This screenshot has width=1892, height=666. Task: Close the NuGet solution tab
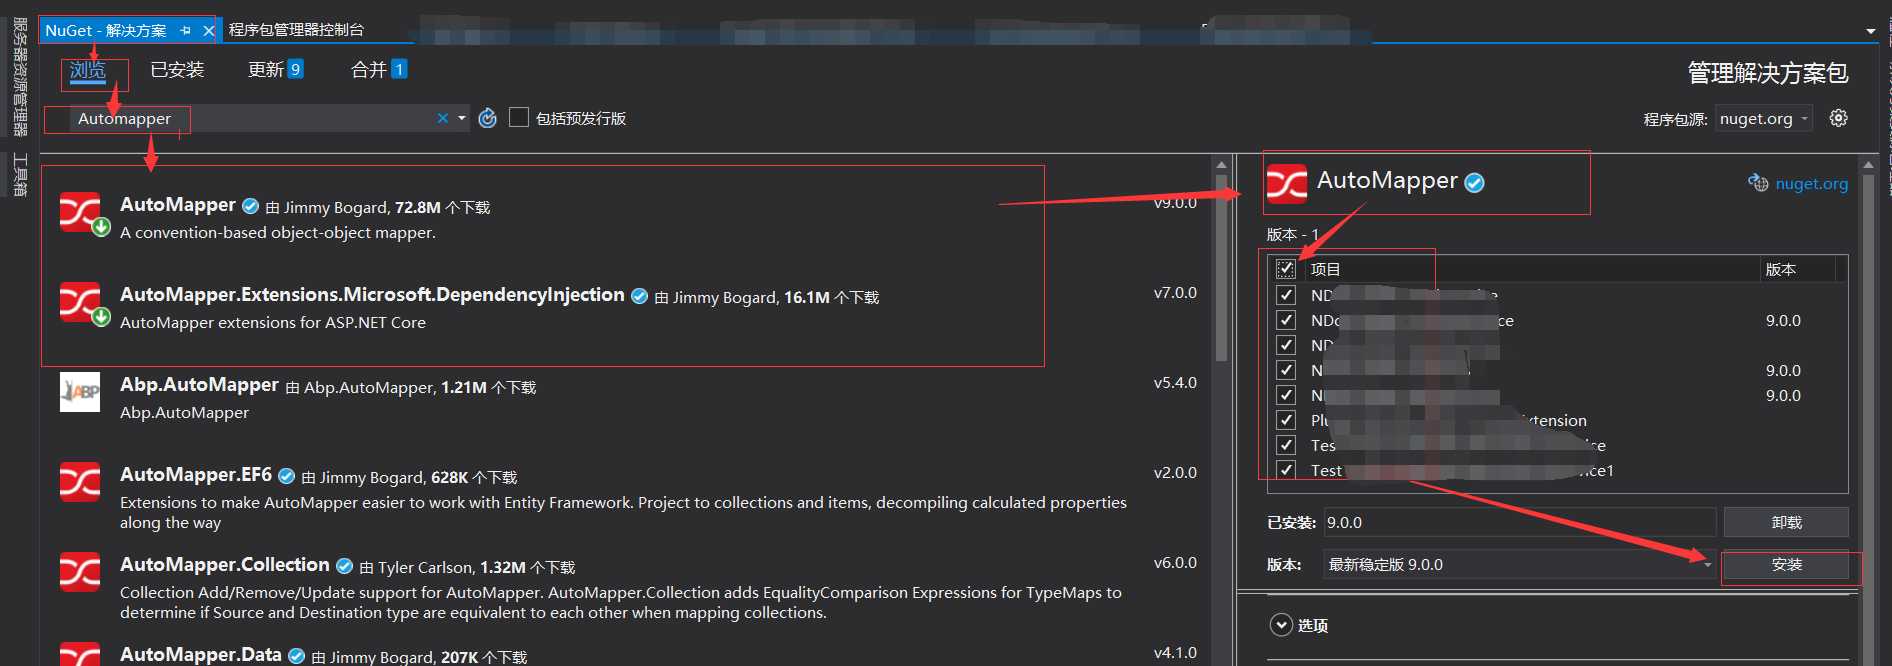[x=208, y=31]
